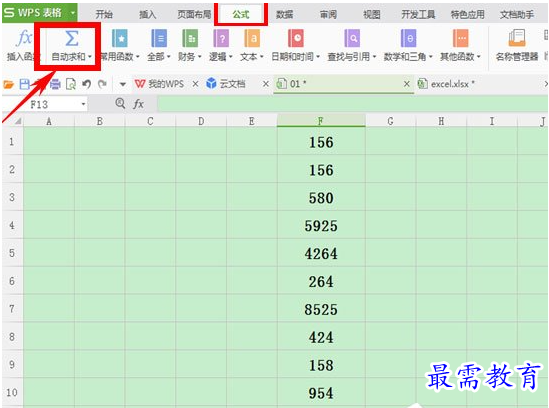Select cell with value 580

321,197
